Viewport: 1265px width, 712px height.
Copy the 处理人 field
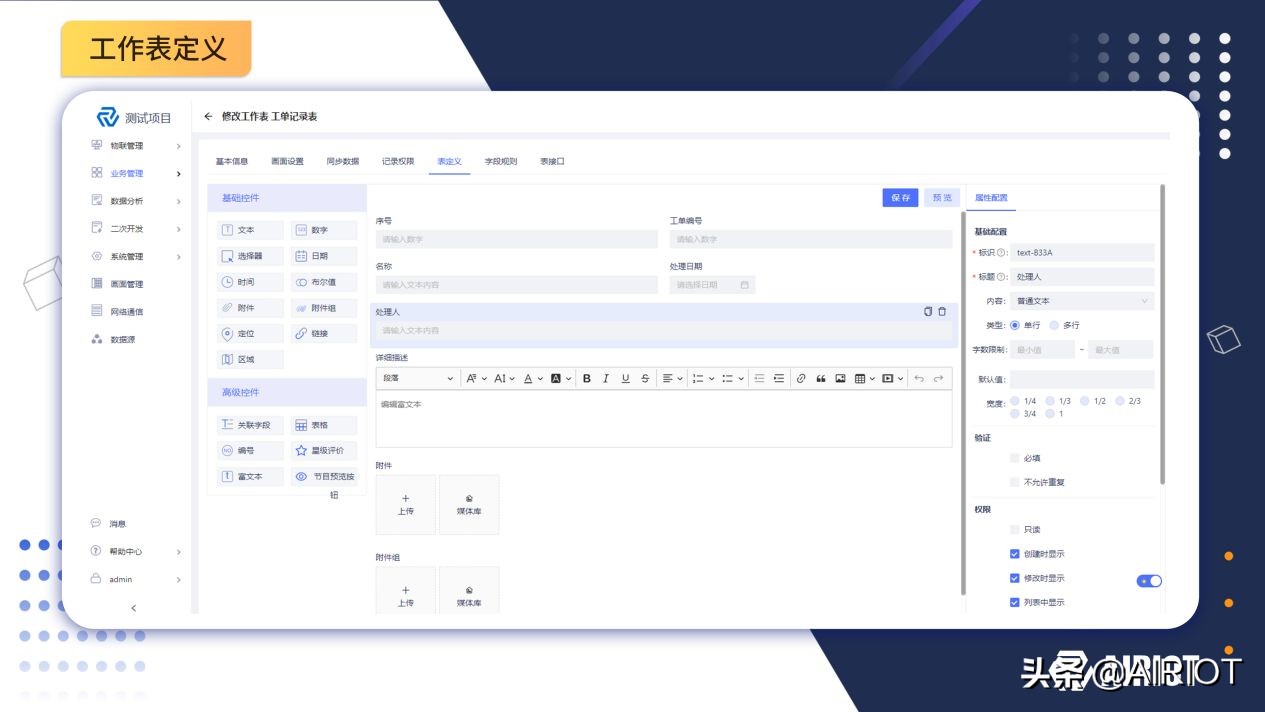(928, 312)
